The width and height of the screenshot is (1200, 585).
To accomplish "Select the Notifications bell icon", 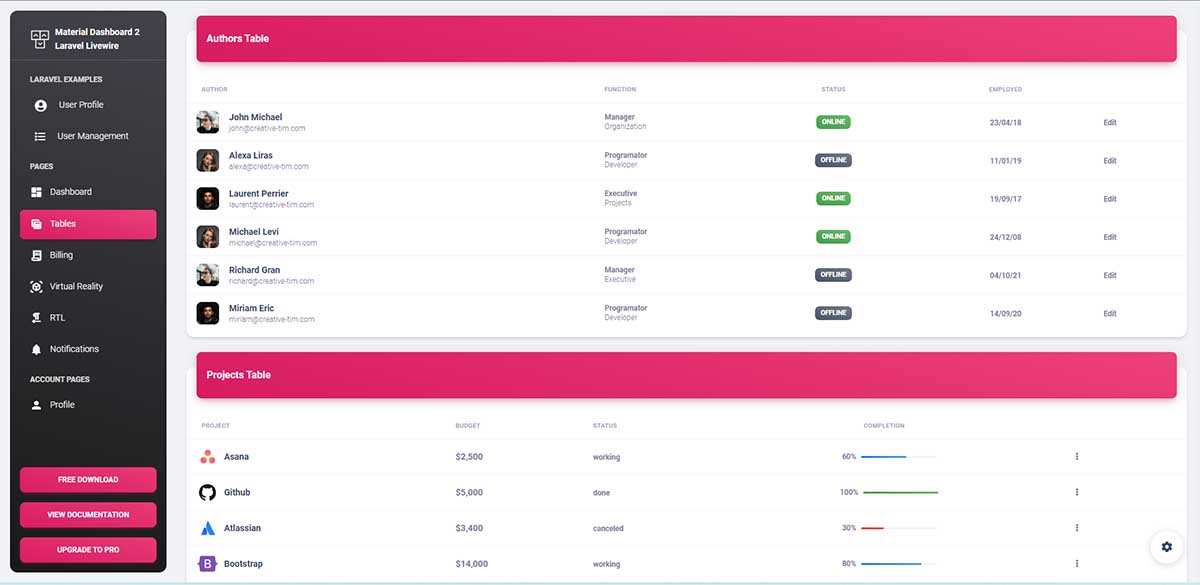I will (37, 348).
